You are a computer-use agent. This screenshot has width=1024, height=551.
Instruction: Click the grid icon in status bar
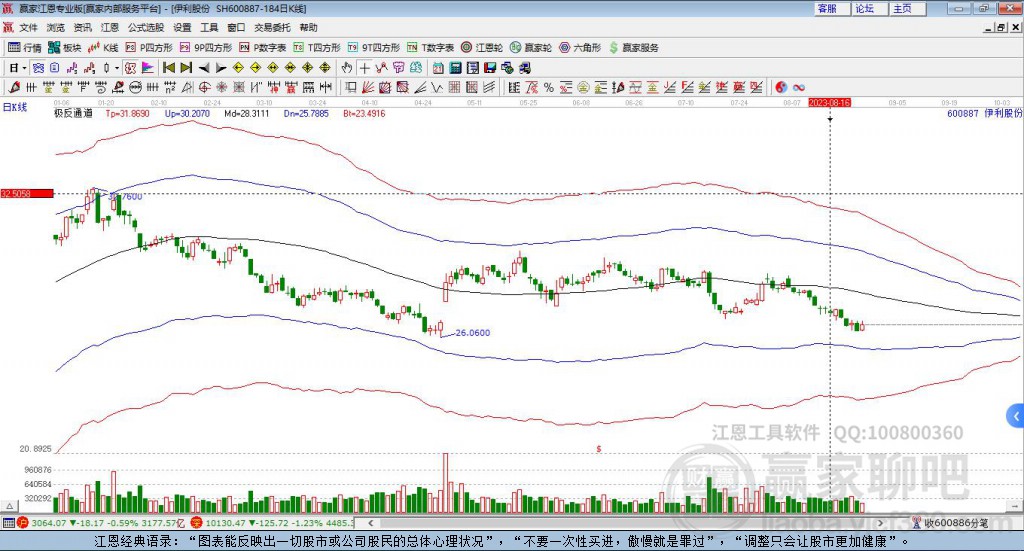pos(8,523)
